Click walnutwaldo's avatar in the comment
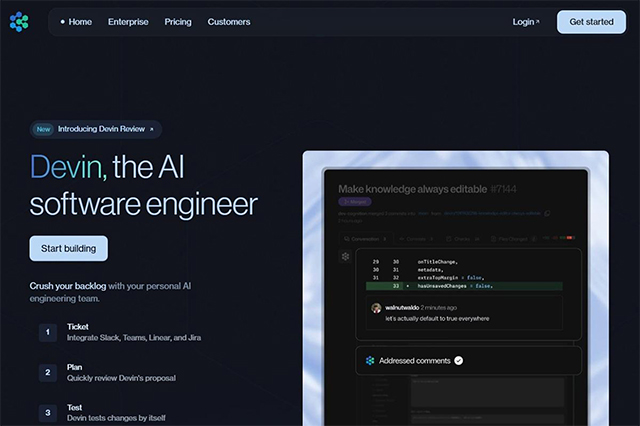Screen dimensions: 640x426 pyautogui.click(x=376, y=308)
